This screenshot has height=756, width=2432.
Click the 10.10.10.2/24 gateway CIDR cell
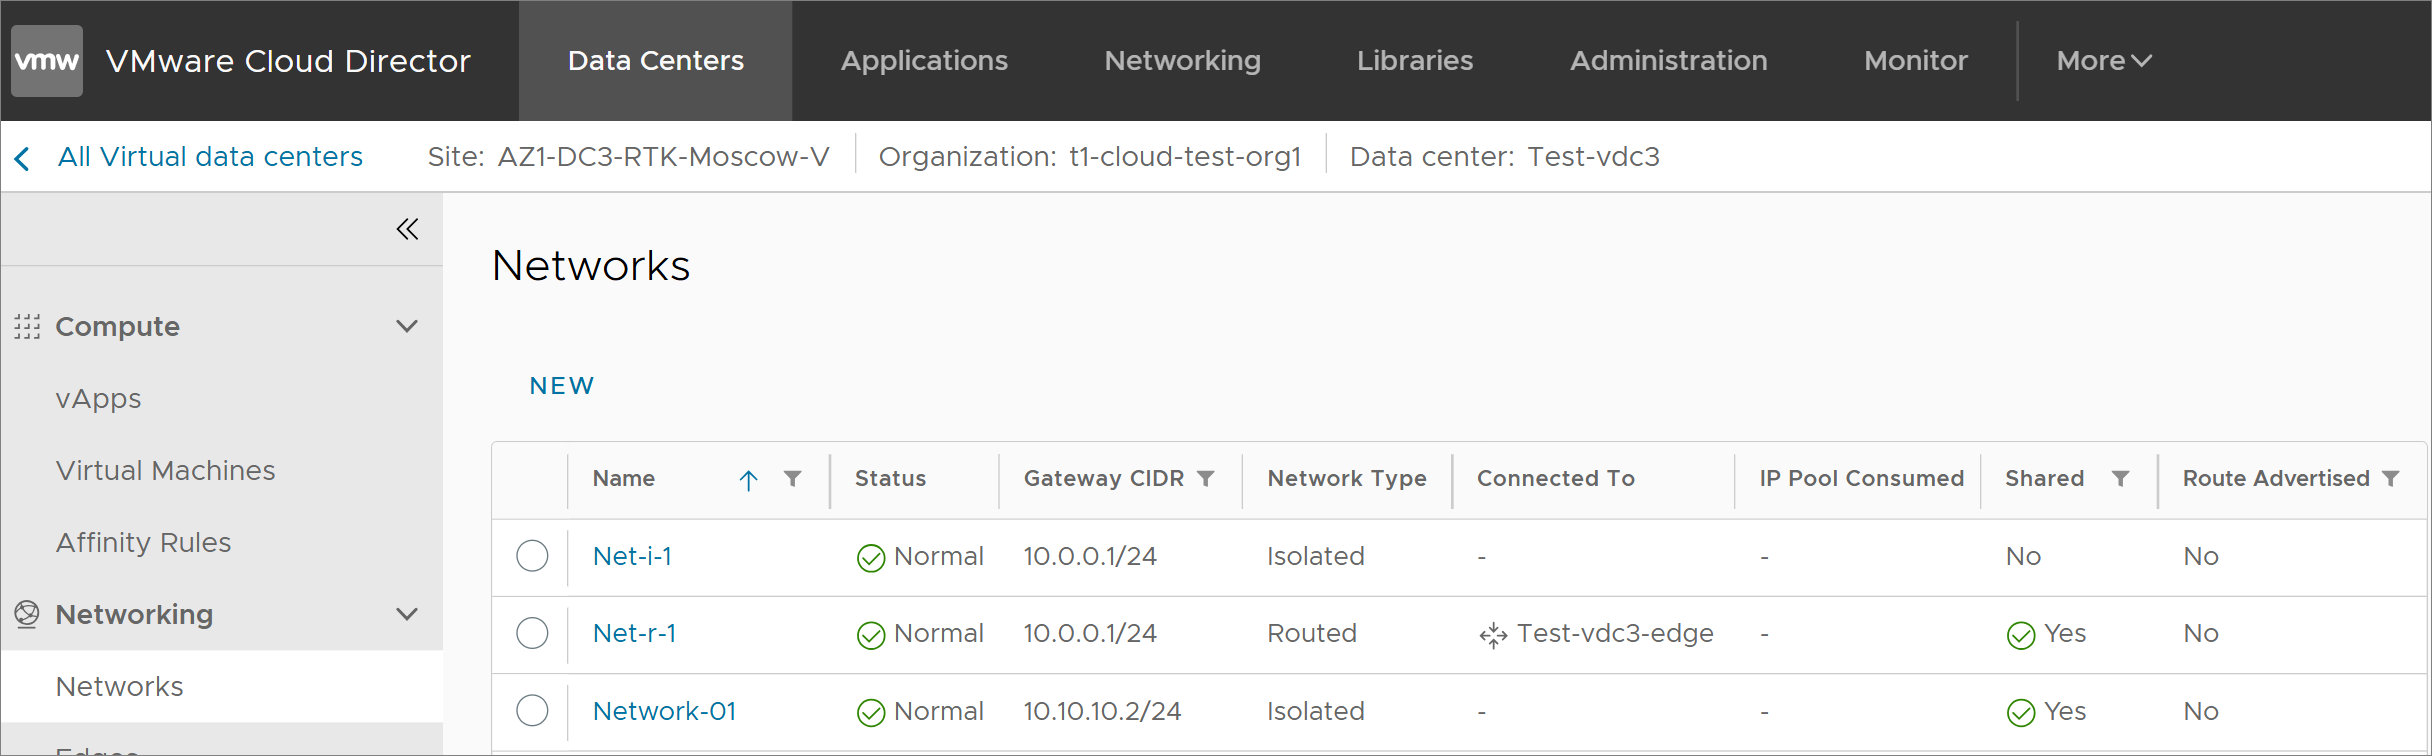1102,711
